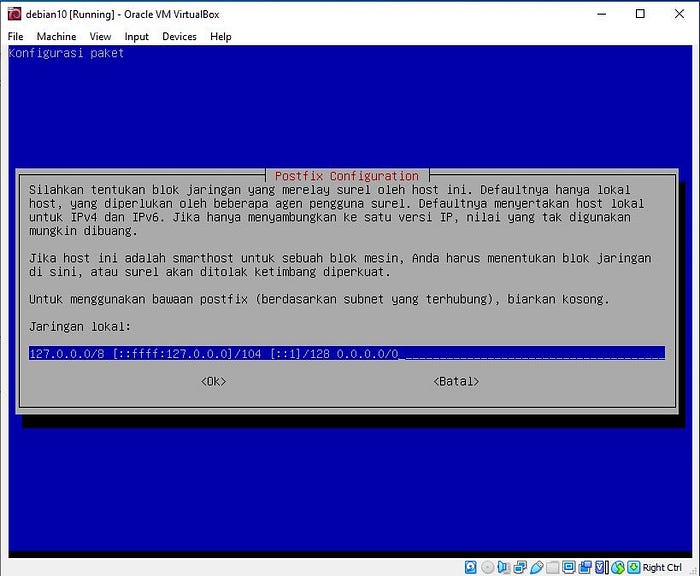
Task: Click the shared folders status icon
Action: pyautogui.click(x=552, y=568)
